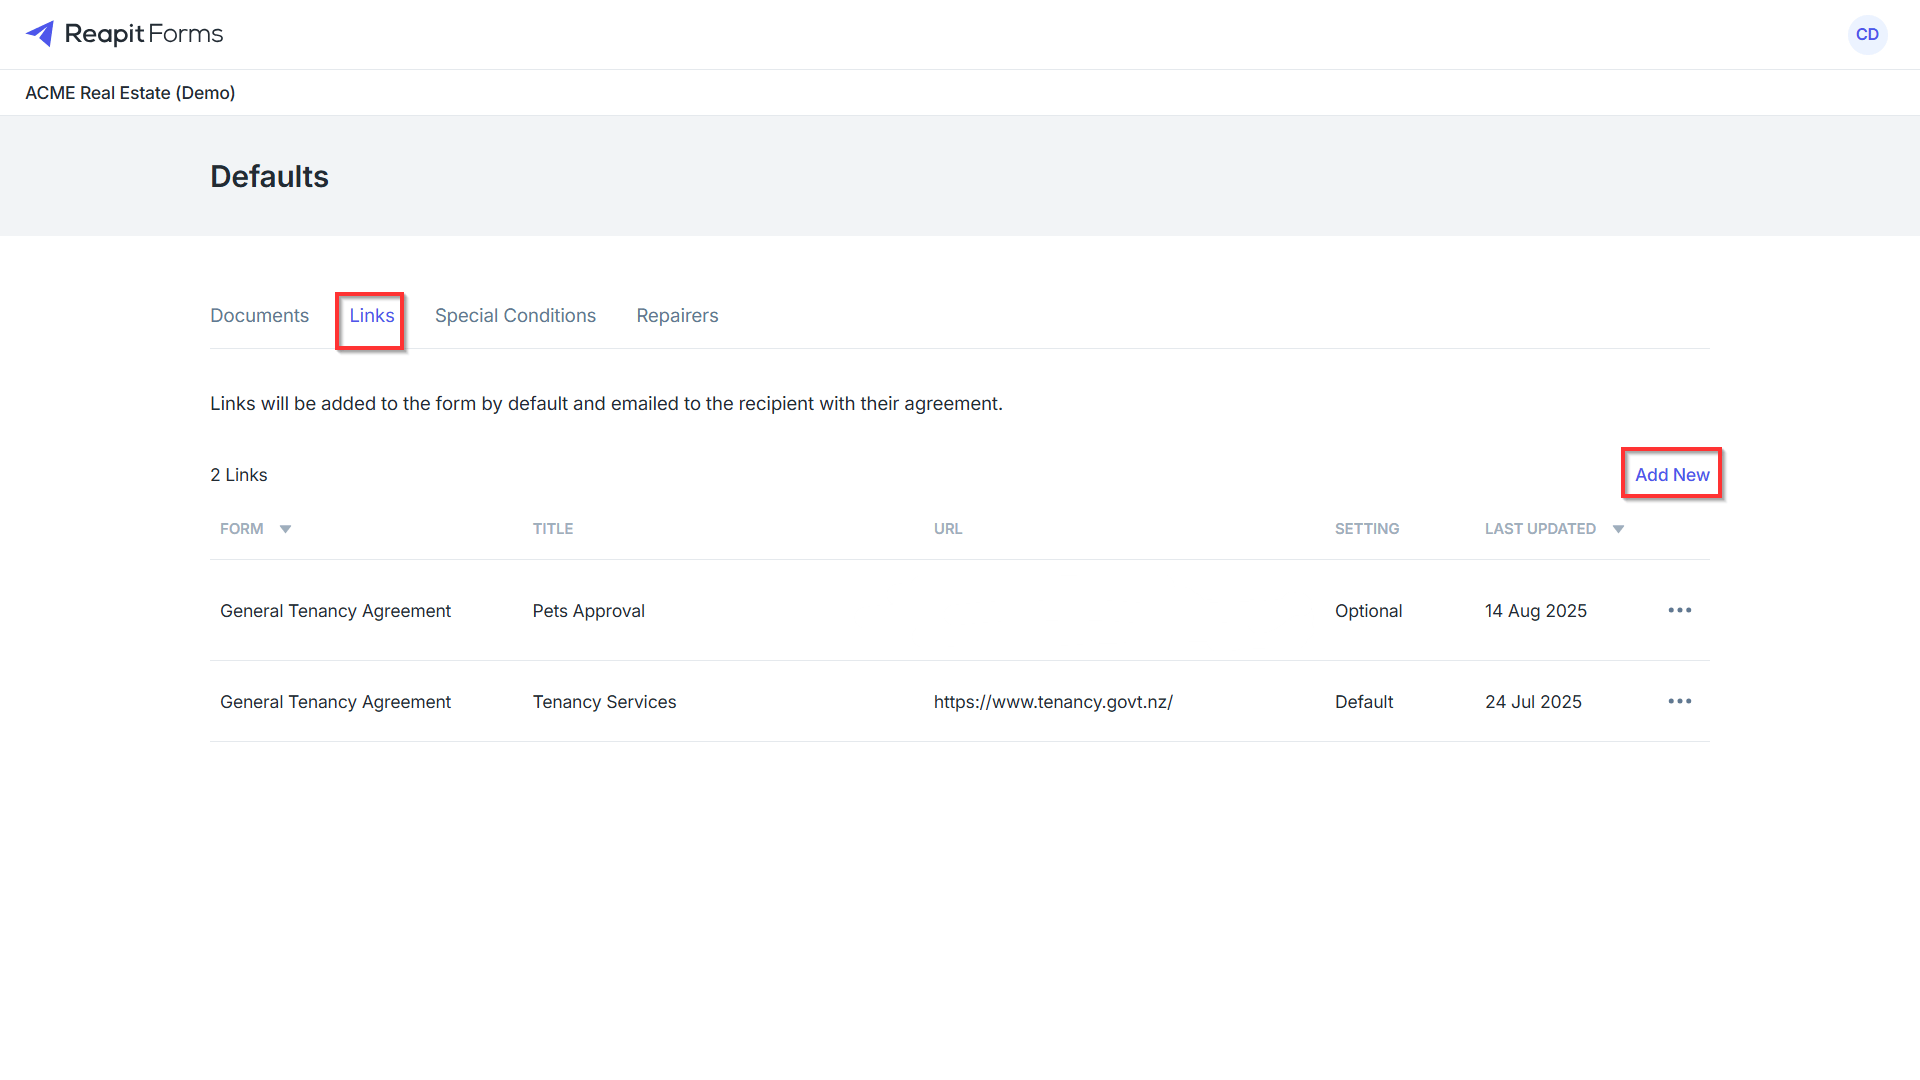This screenshot has width=1920, height=1080.
Task: Go to the Repairers tab
Action: 677,315
